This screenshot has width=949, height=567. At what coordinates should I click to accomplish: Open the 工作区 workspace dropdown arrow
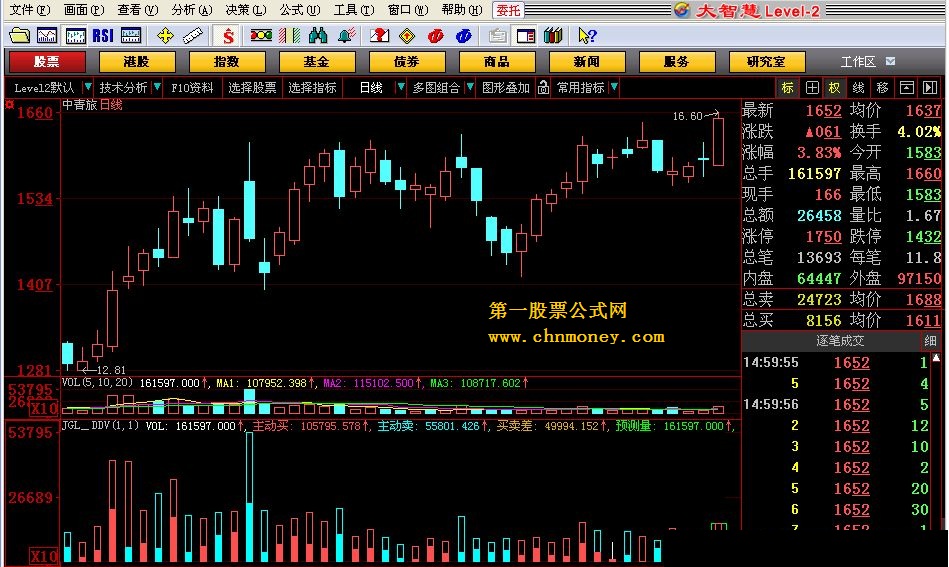890,61
